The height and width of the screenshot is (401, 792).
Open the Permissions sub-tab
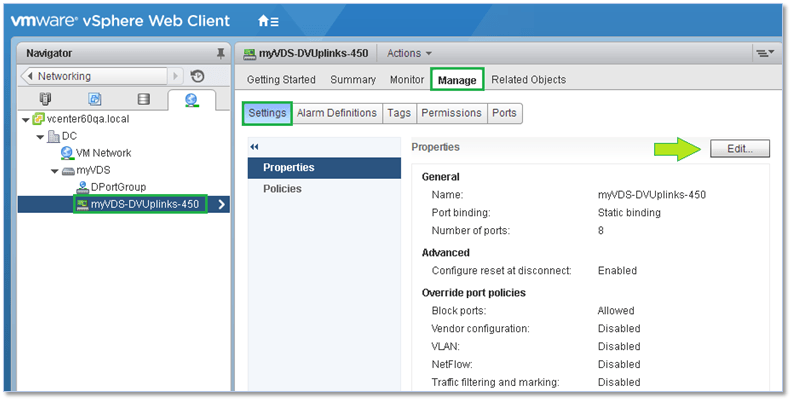(452, 113)
